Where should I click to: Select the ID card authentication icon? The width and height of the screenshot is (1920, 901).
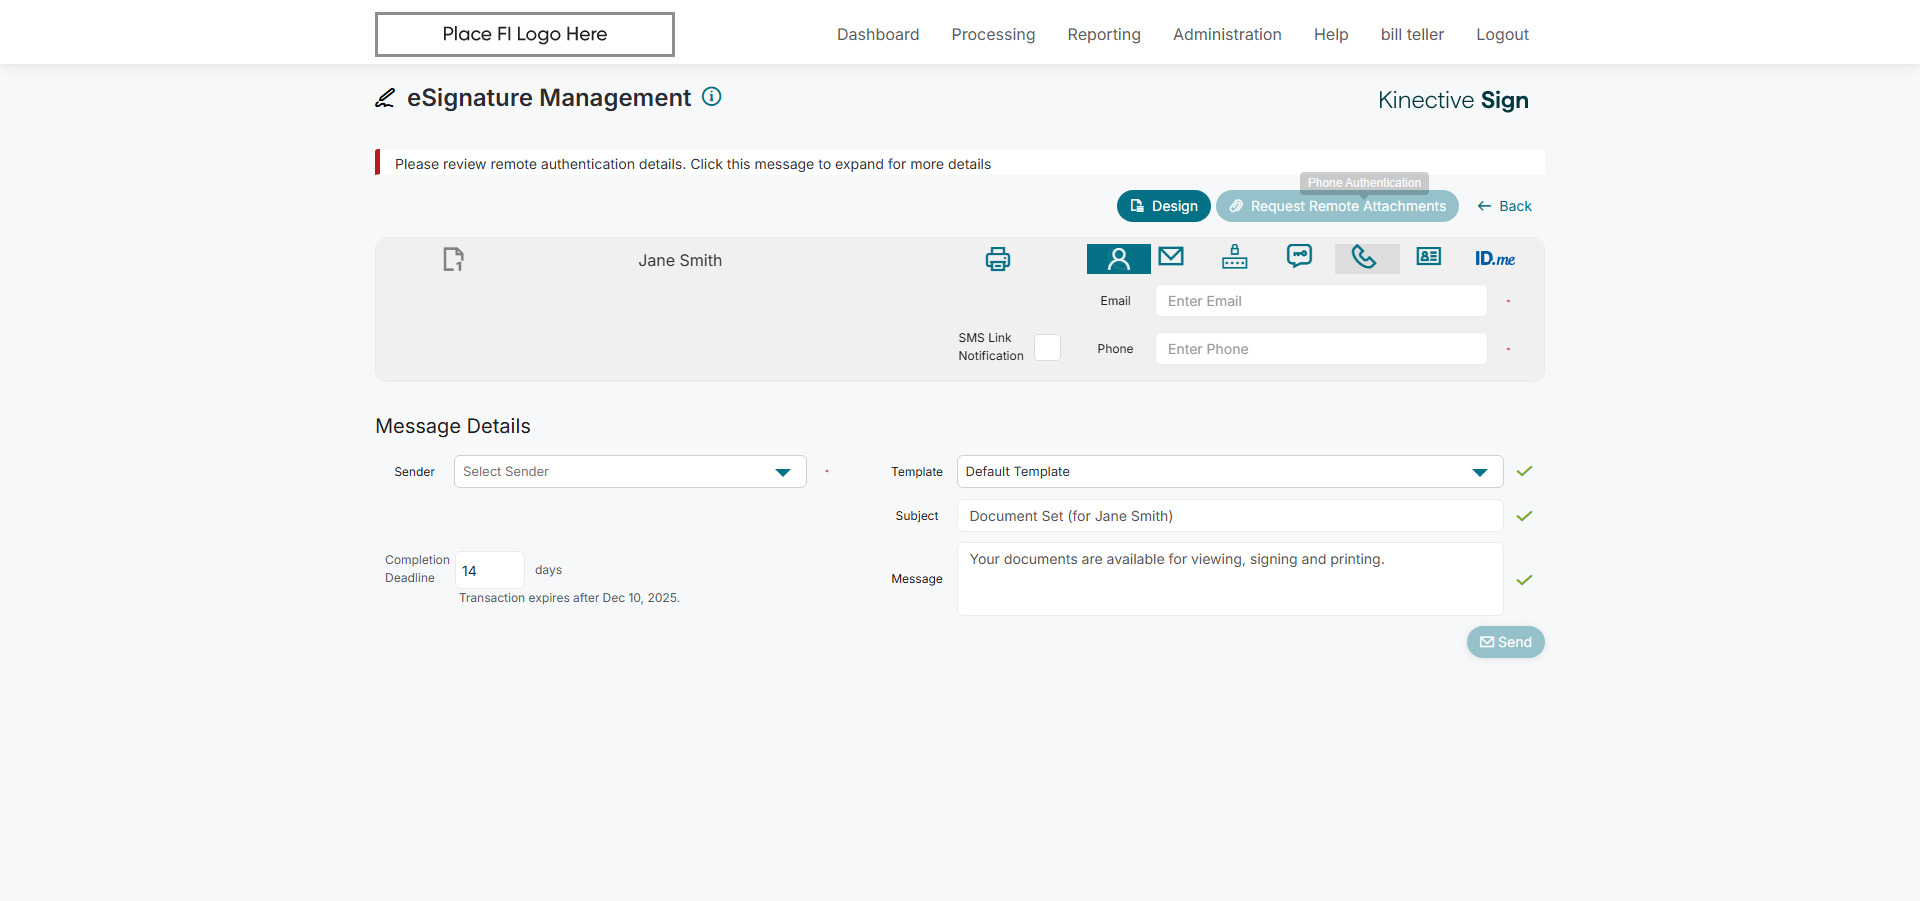tap(1429, 257)
